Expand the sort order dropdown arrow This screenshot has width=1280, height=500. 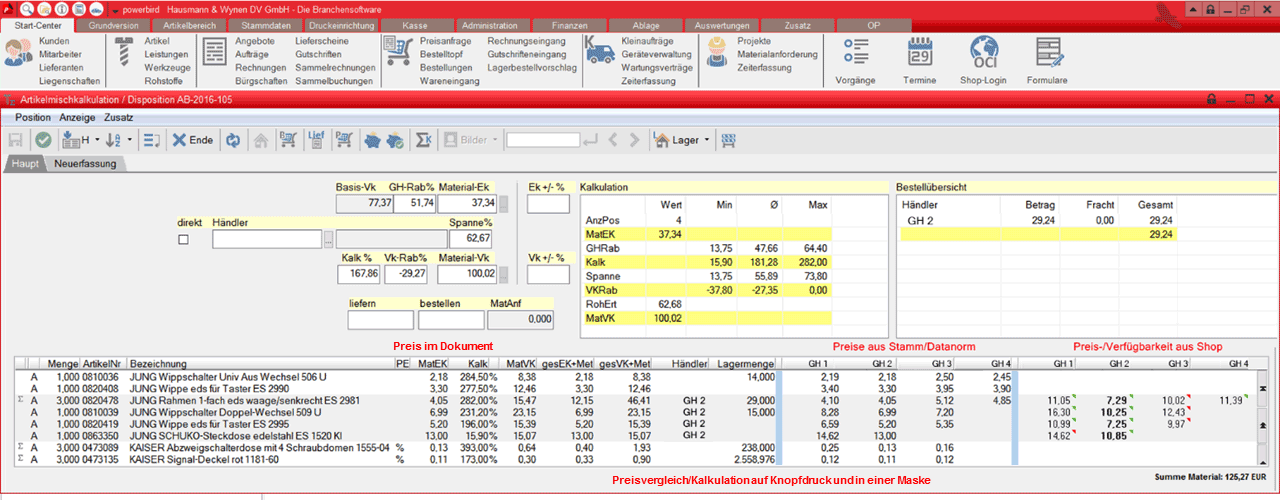coord(131,140)
